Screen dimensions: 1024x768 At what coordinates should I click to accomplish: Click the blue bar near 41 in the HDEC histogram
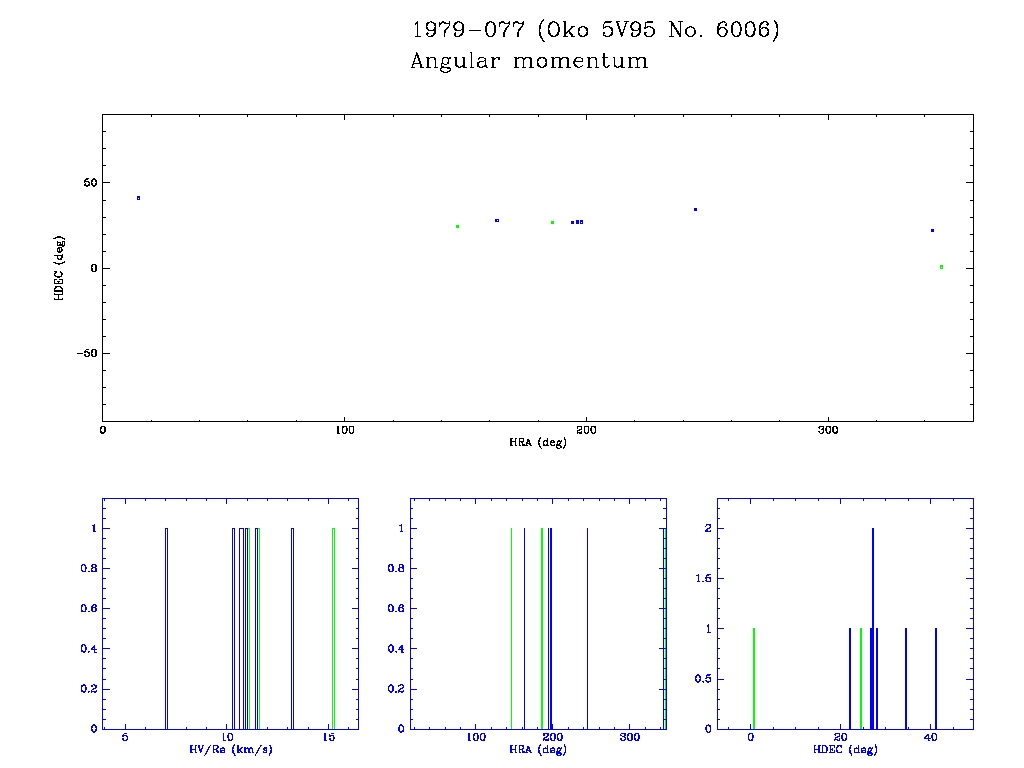coord(936,679)
